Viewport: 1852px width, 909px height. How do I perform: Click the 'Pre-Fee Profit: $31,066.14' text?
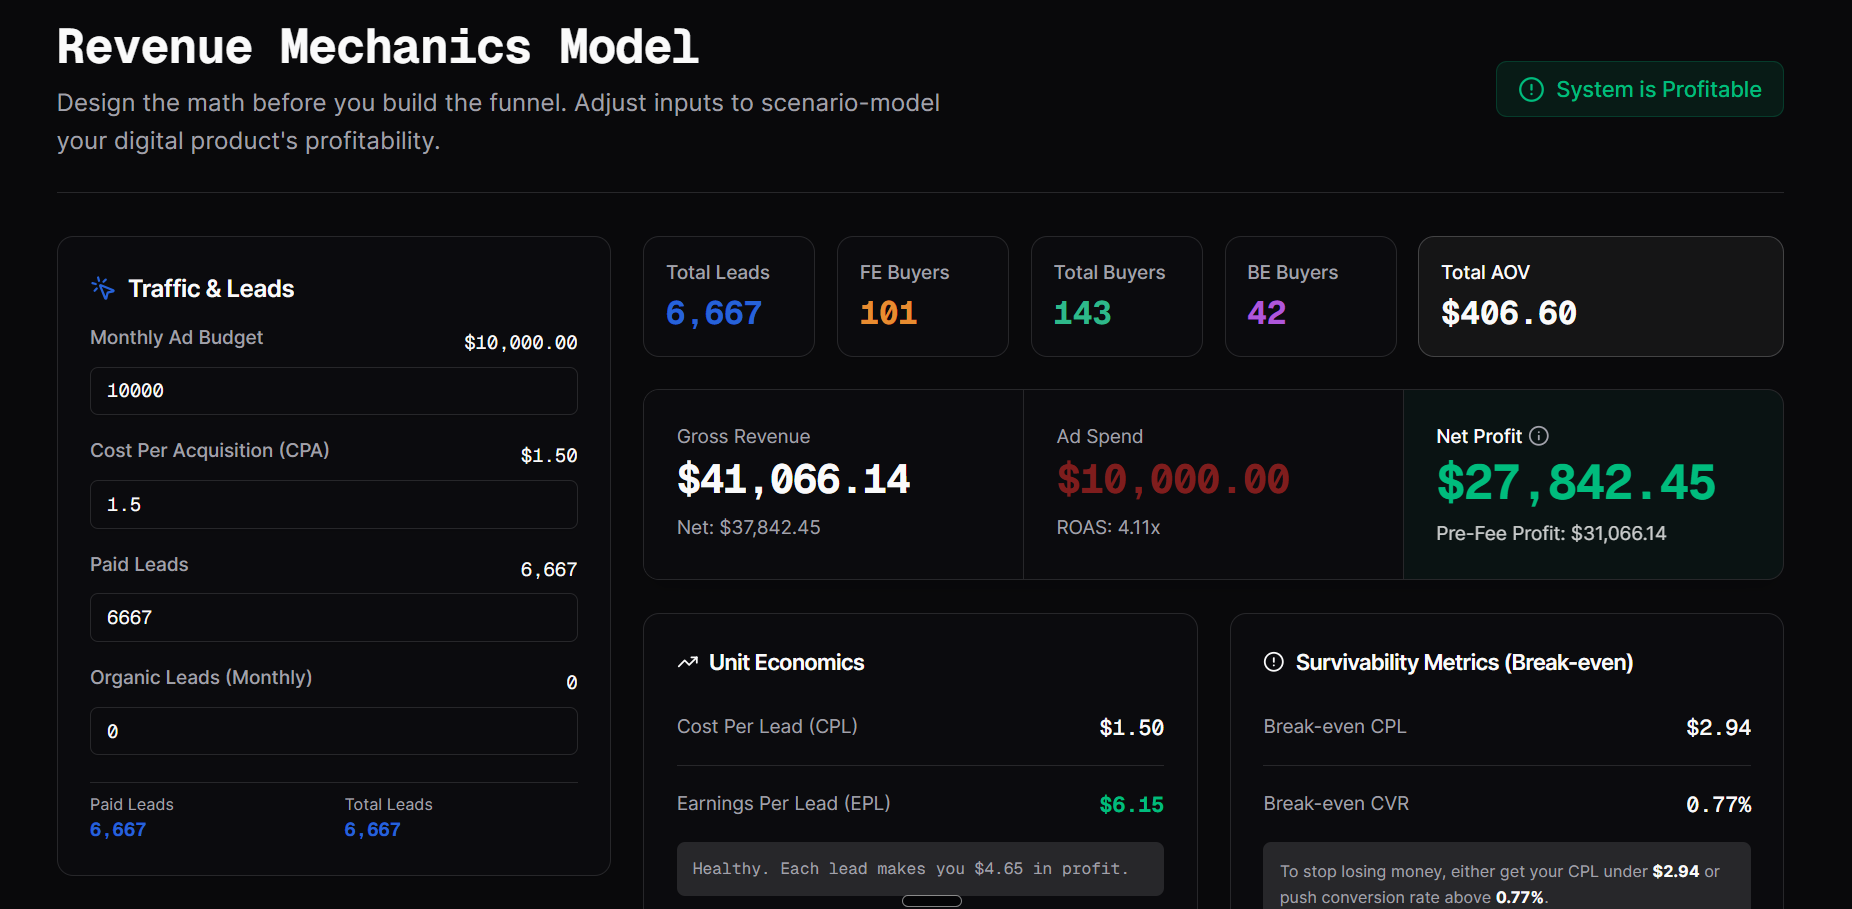[1551, 533]
